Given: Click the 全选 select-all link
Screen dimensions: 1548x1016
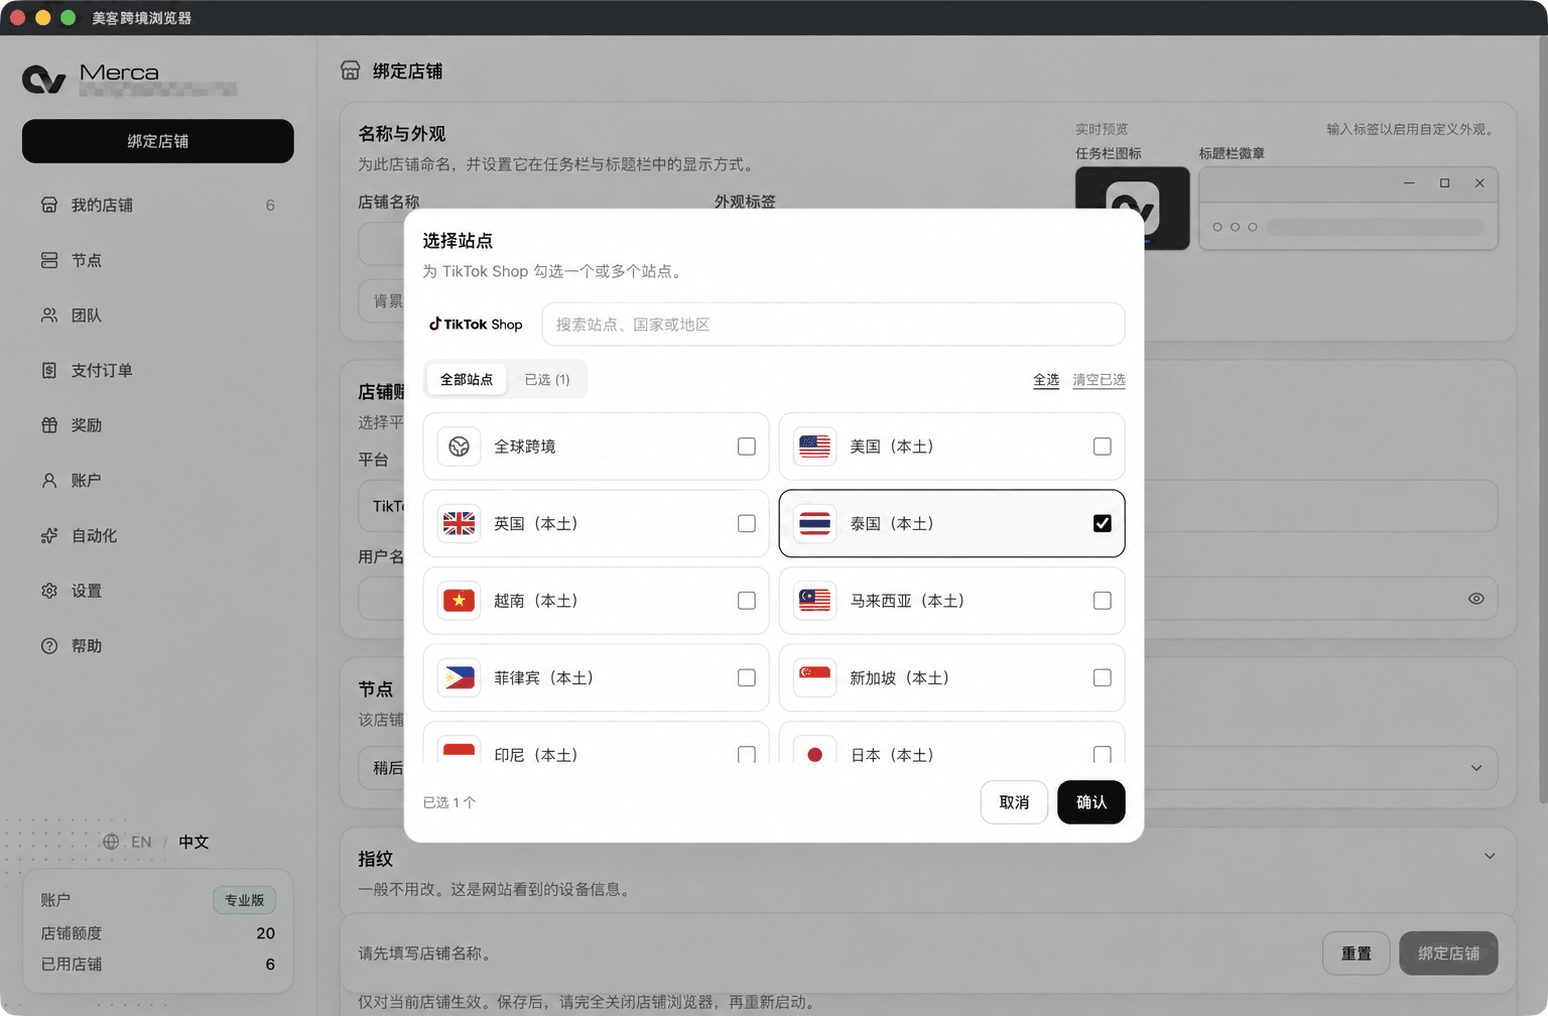Looking at the screenshot, I should (x=1046, y=380).
